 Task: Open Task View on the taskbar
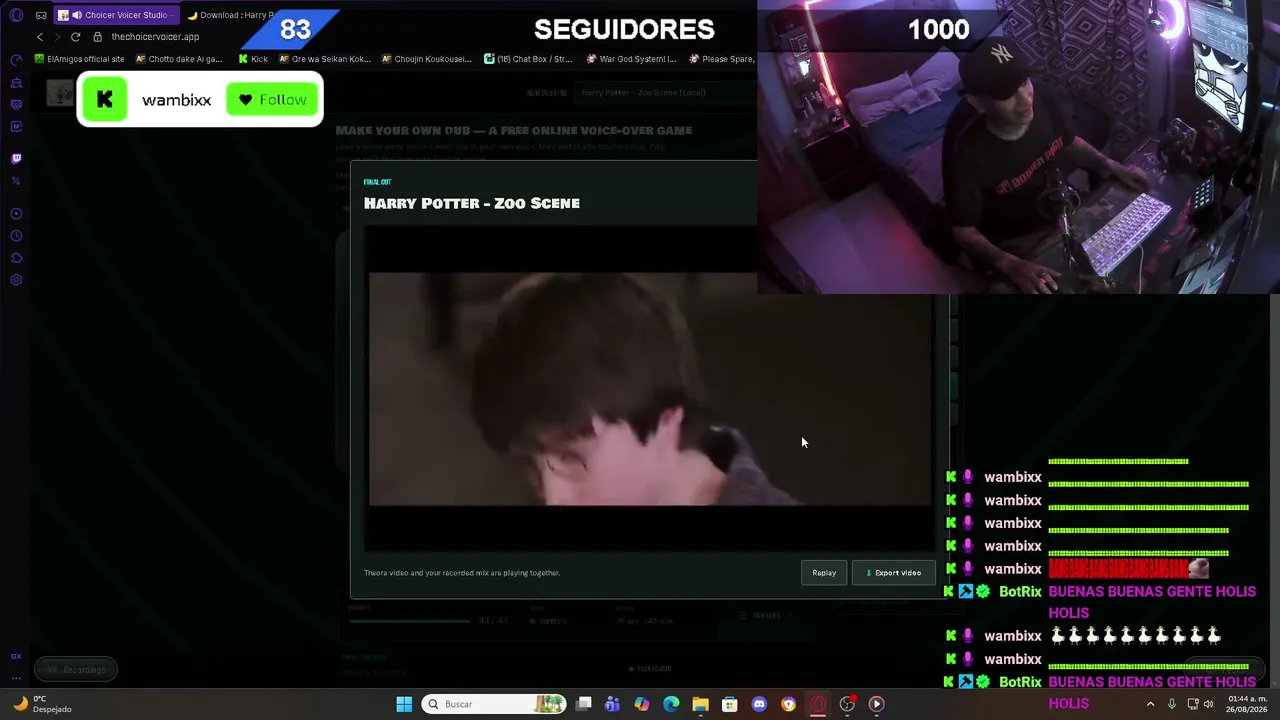tap(584, 704)
